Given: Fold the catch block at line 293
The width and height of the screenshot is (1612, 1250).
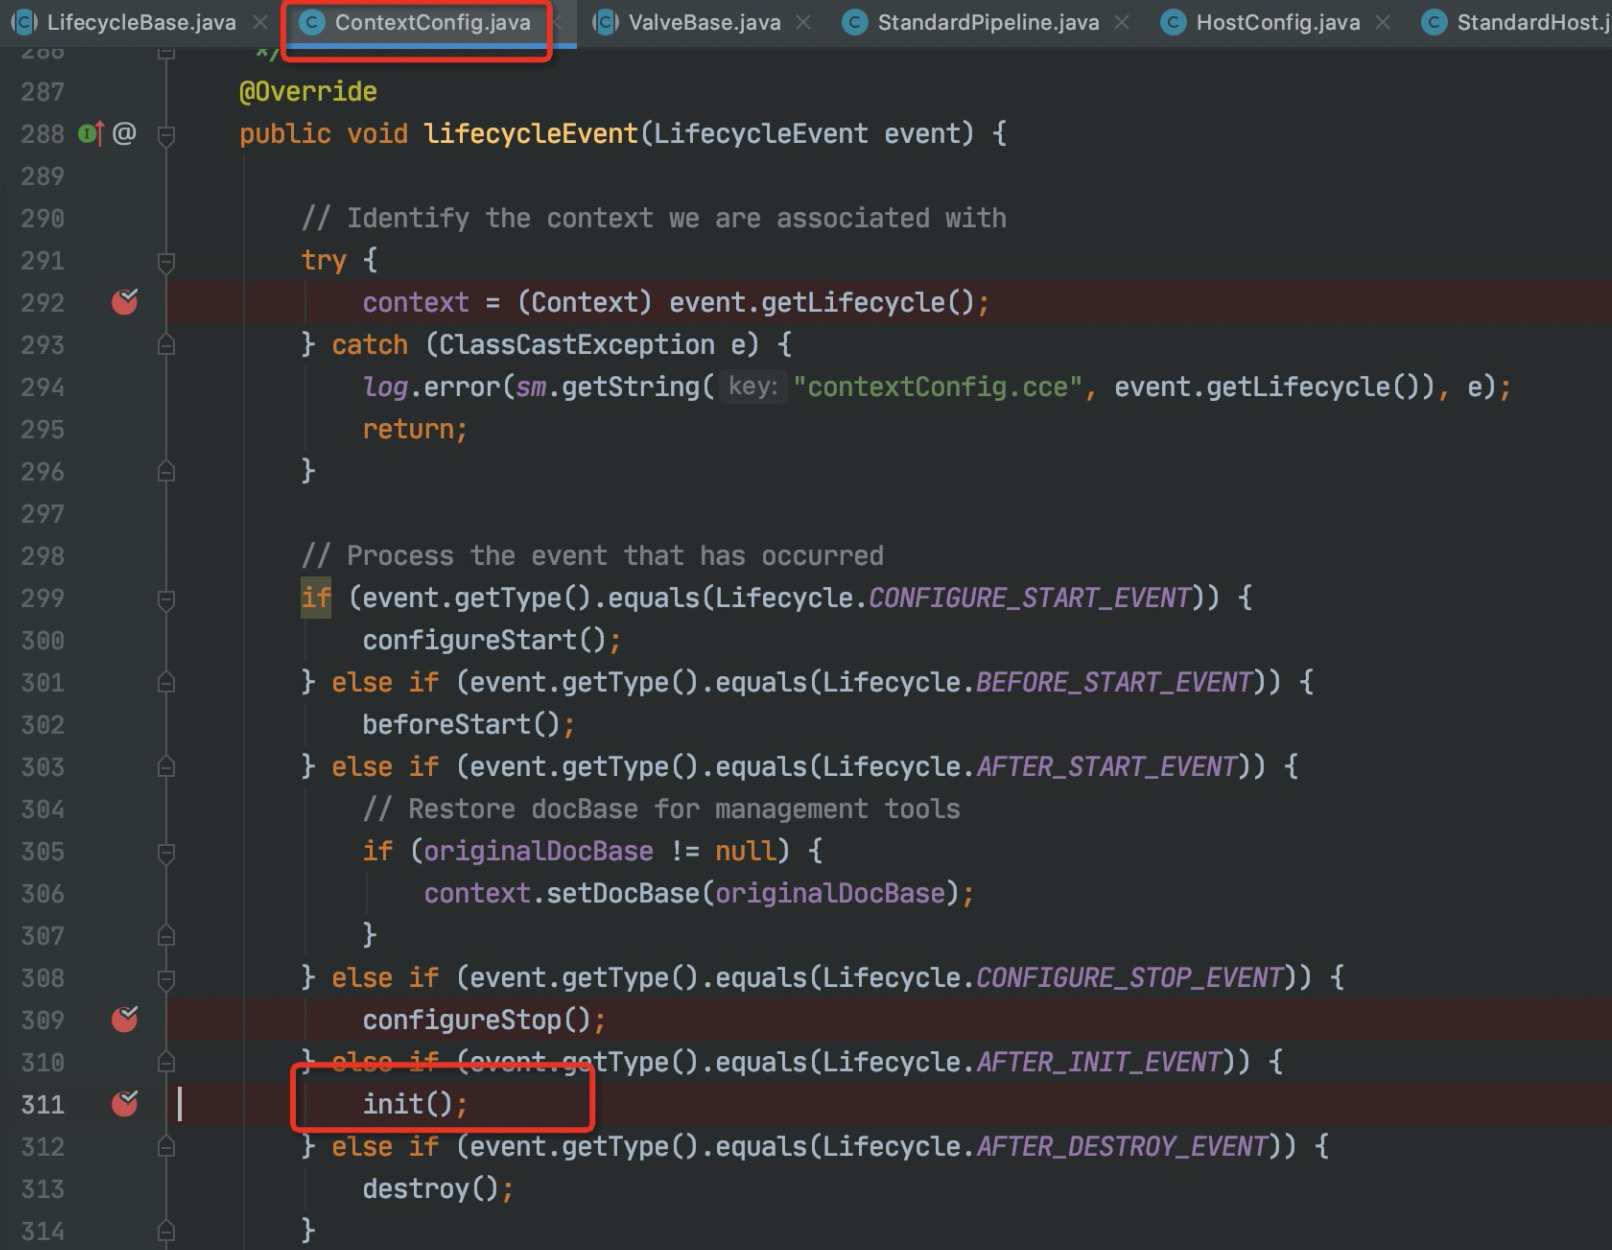Looking at the screenshot, I should click(x=167, y=345).
